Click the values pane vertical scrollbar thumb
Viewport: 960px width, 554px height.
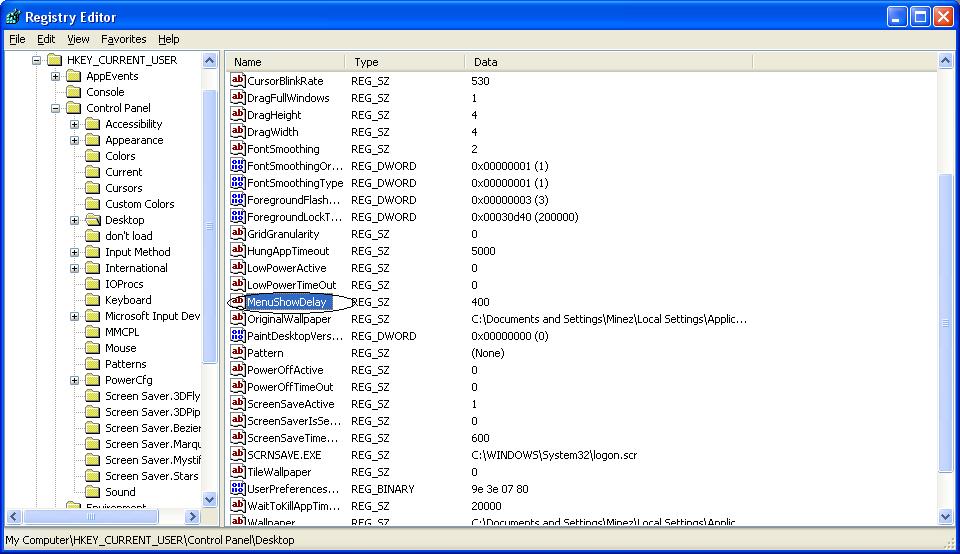coord(945,323)
